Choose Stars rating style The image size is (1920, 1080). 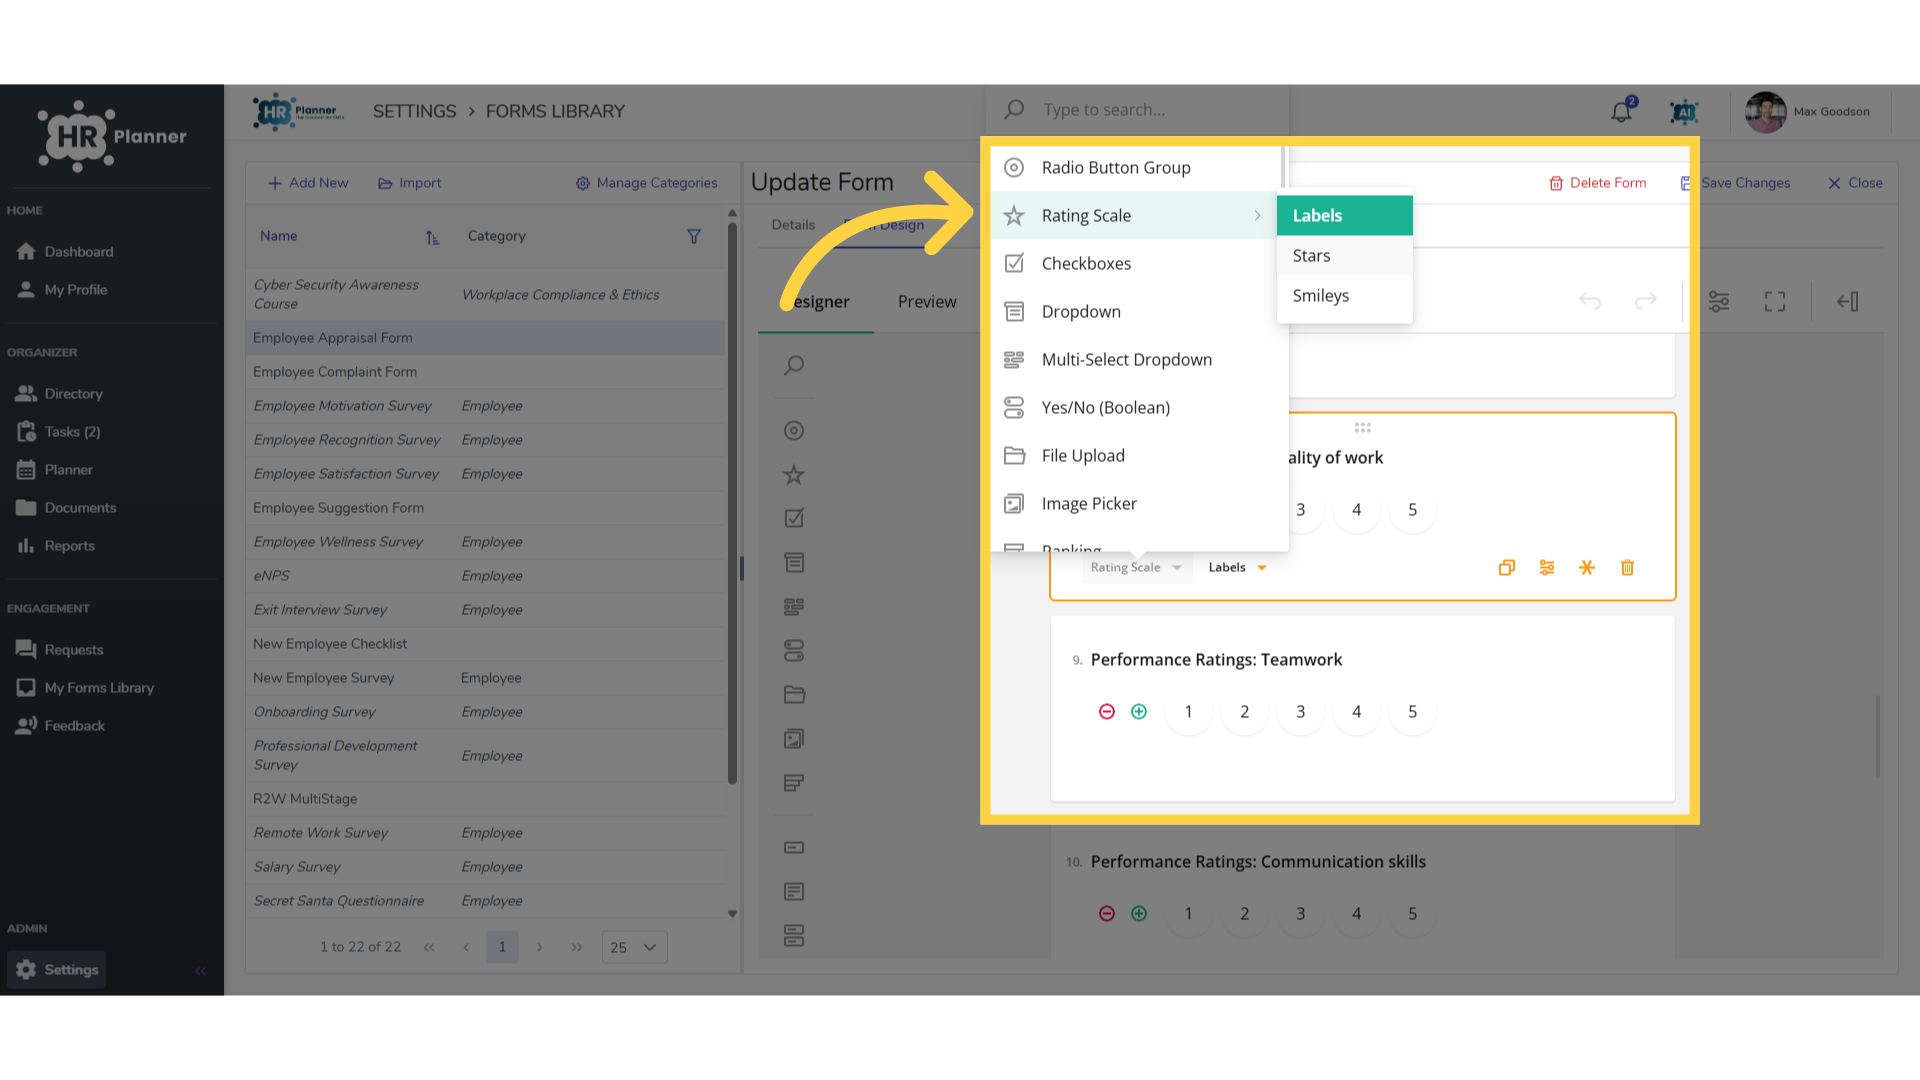[x=1344, y=256]
